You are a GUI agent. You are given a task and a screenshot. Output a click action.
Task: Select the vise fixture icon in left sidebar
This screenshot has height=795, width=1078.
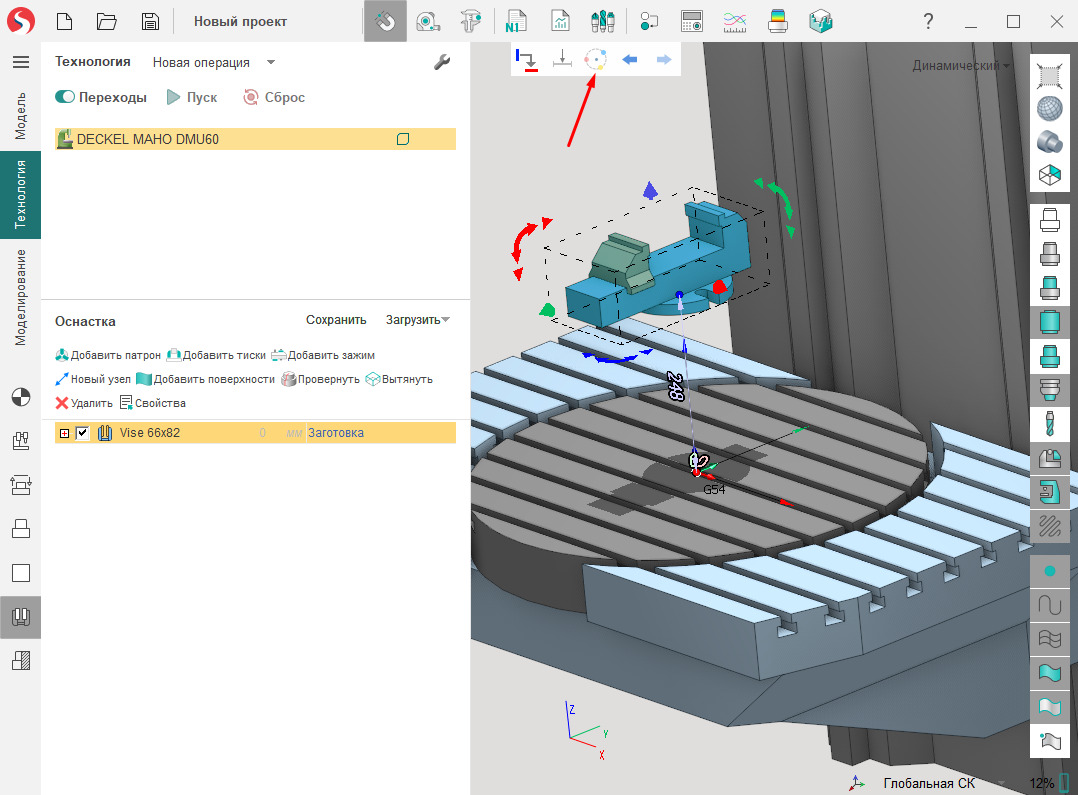[x=20, y=617]
